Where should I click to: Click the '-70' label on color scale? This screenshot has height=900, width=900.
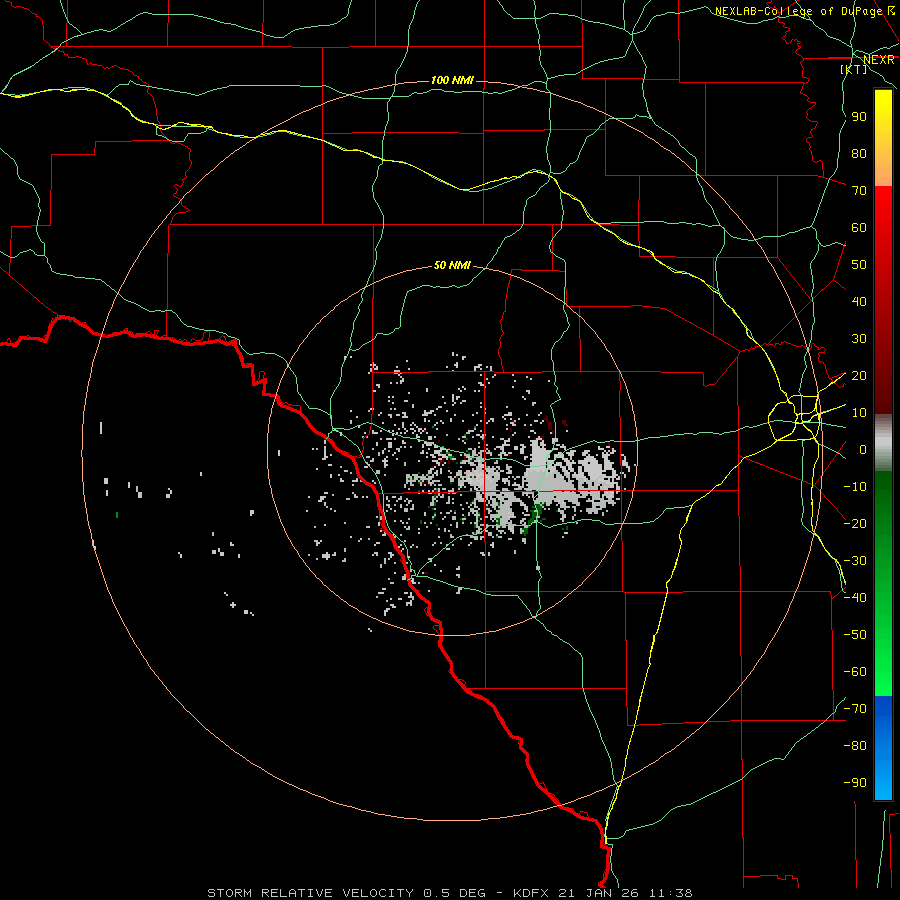click(855, 709)
